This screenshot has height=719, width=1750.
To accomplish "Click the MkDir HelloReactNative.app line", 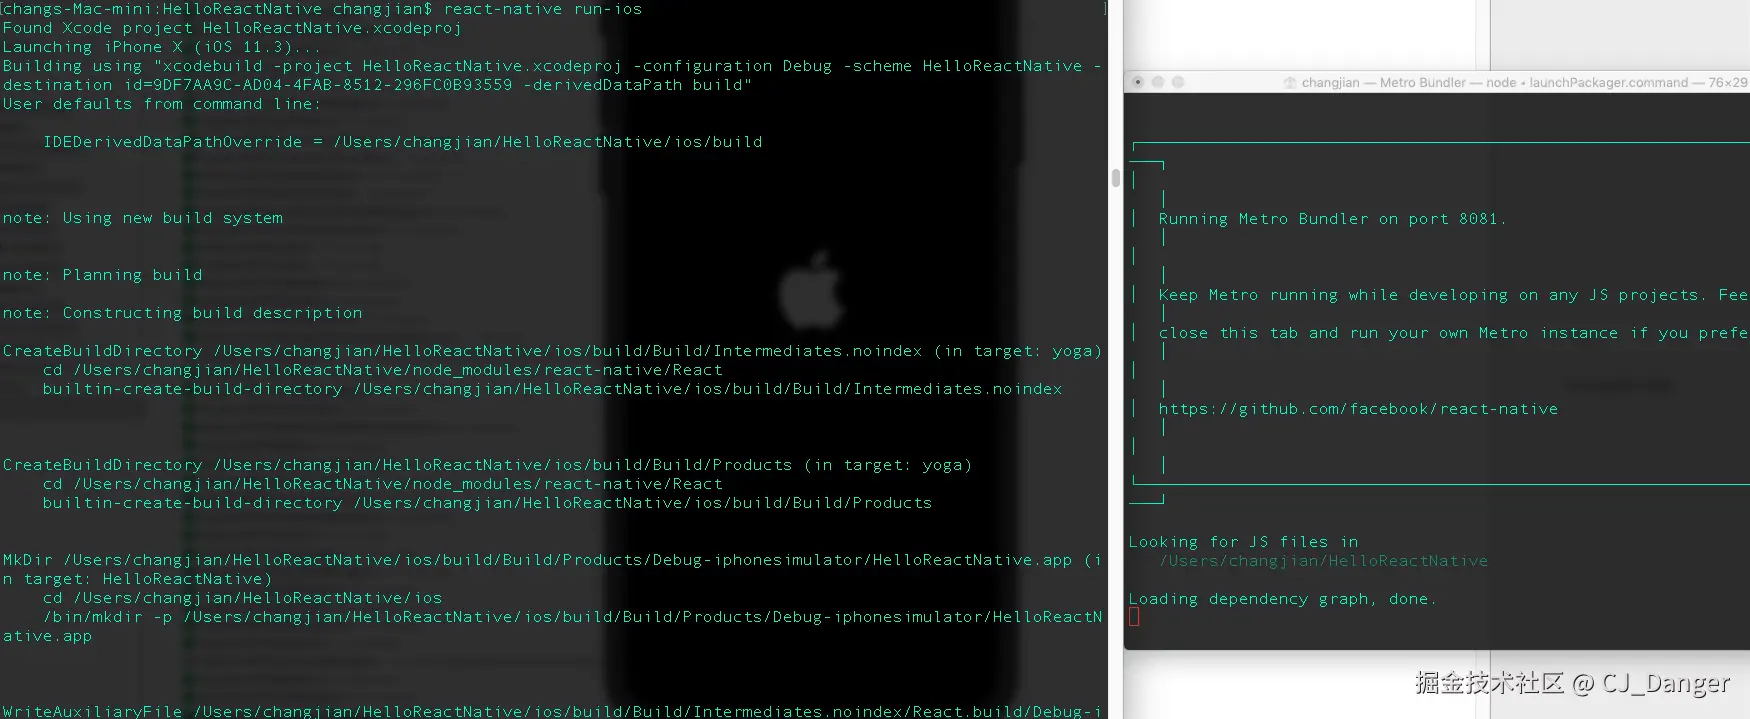I will [552, 560].
